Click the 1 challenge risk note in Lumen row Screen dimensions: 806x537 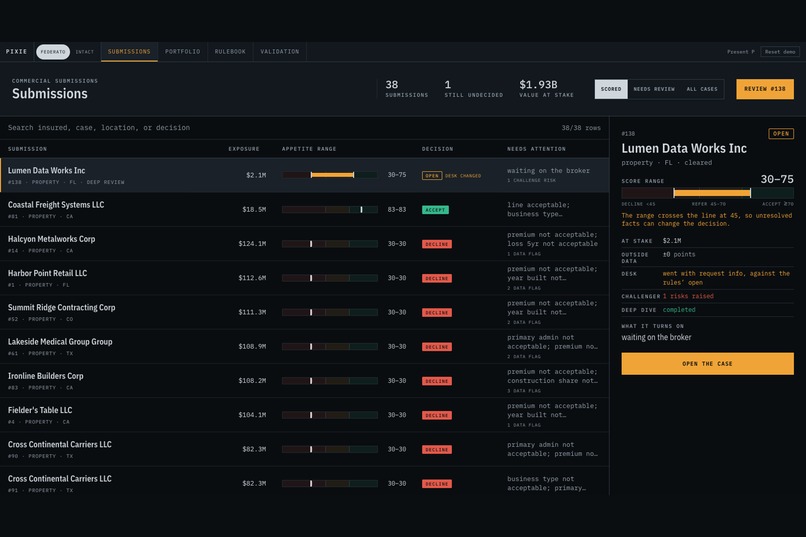[x=531, y=180]
